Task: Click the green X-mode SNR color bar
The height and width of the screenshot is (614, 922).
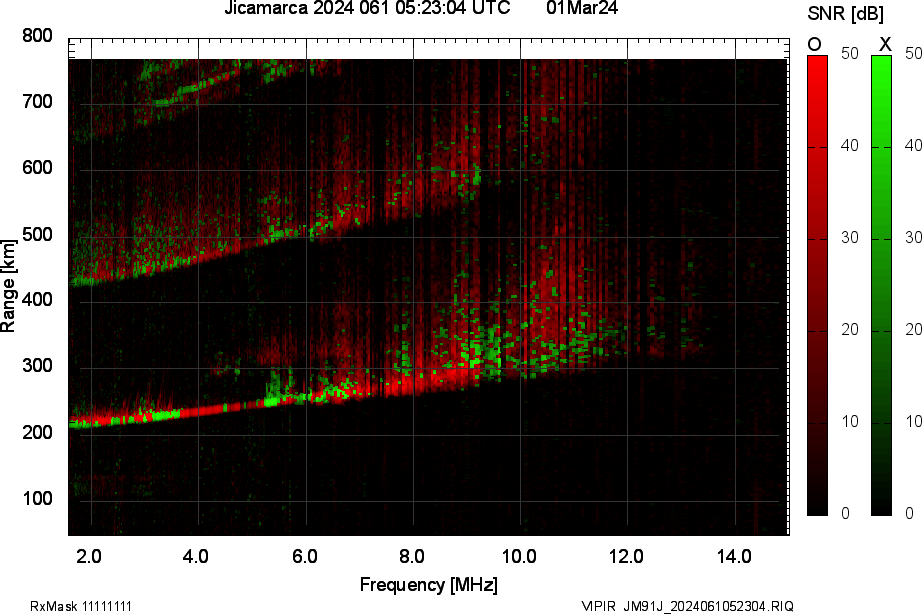Action: pos(881,286)
